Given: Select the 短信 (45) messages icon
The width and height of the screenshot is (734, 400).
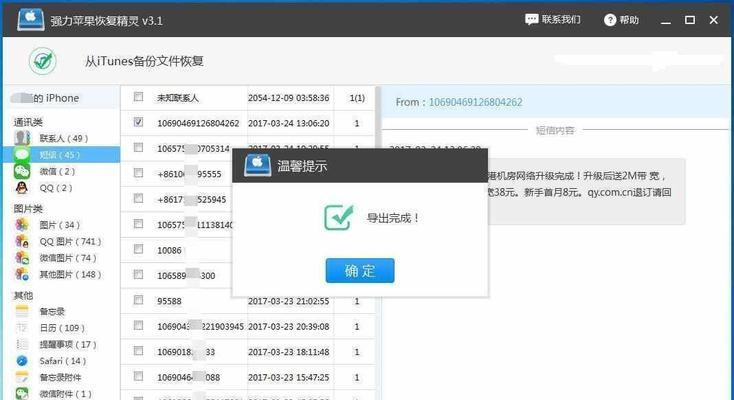Looking at the screenshot, I should [22, 155].
